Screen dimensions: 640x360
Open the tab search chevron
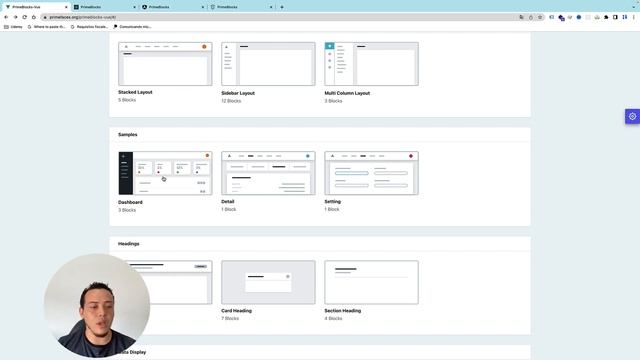point(634,7)
